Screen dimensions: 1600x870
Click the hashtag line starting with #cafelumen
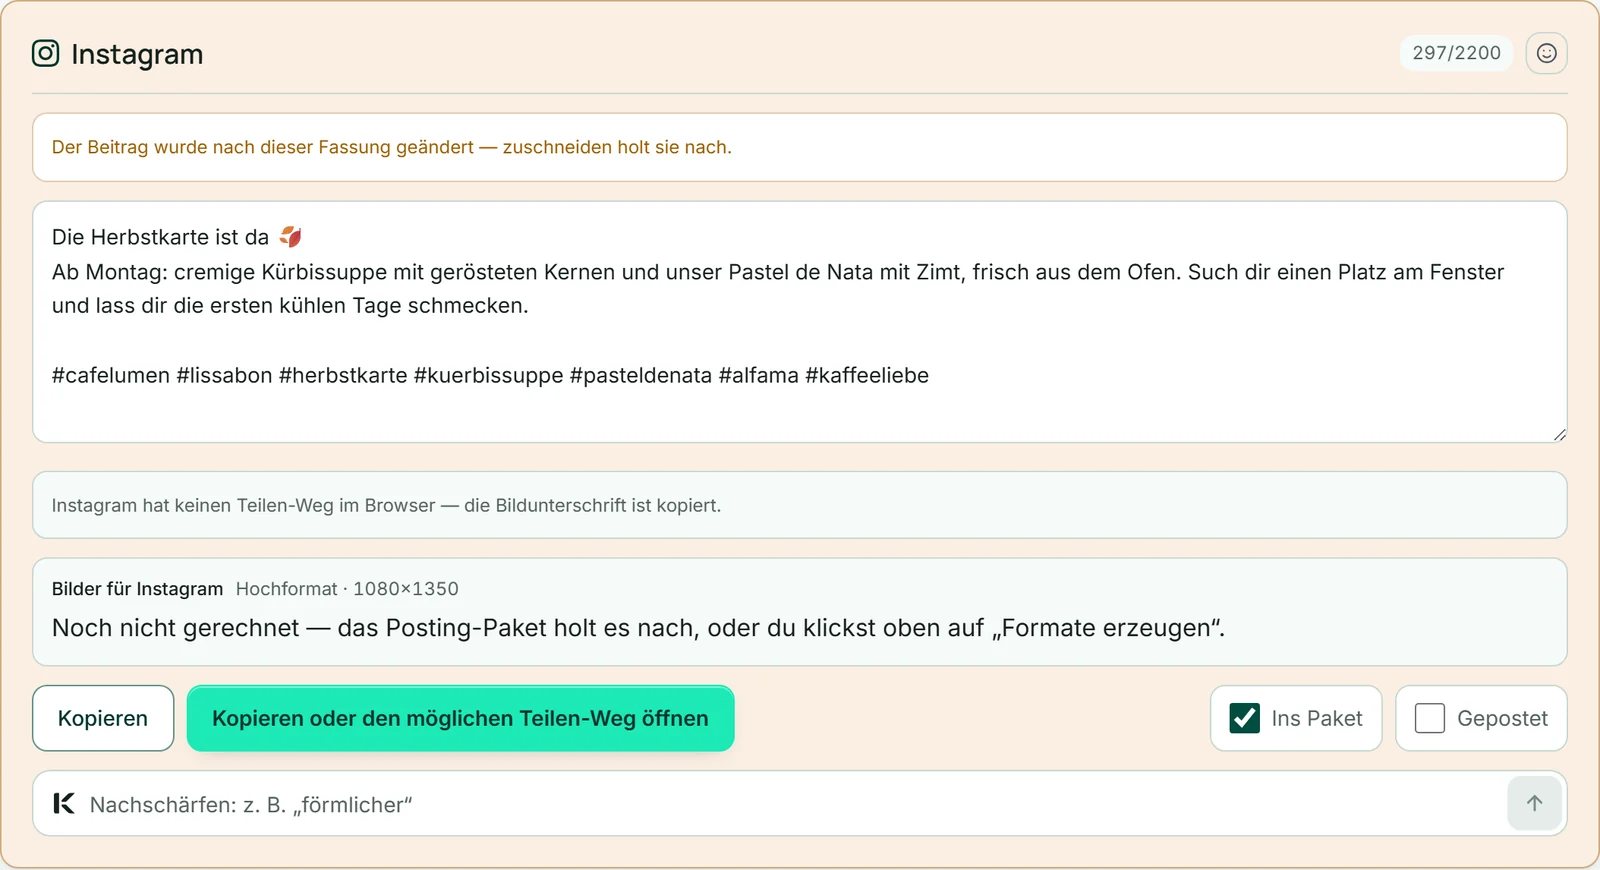[490, 376]
